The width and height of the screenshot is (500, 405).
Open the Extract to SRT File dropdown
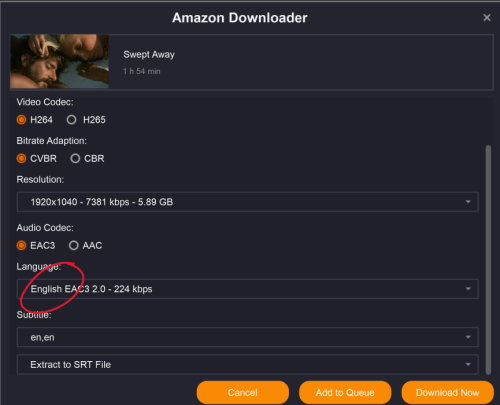pyautogui.click(x=248, y=365)
